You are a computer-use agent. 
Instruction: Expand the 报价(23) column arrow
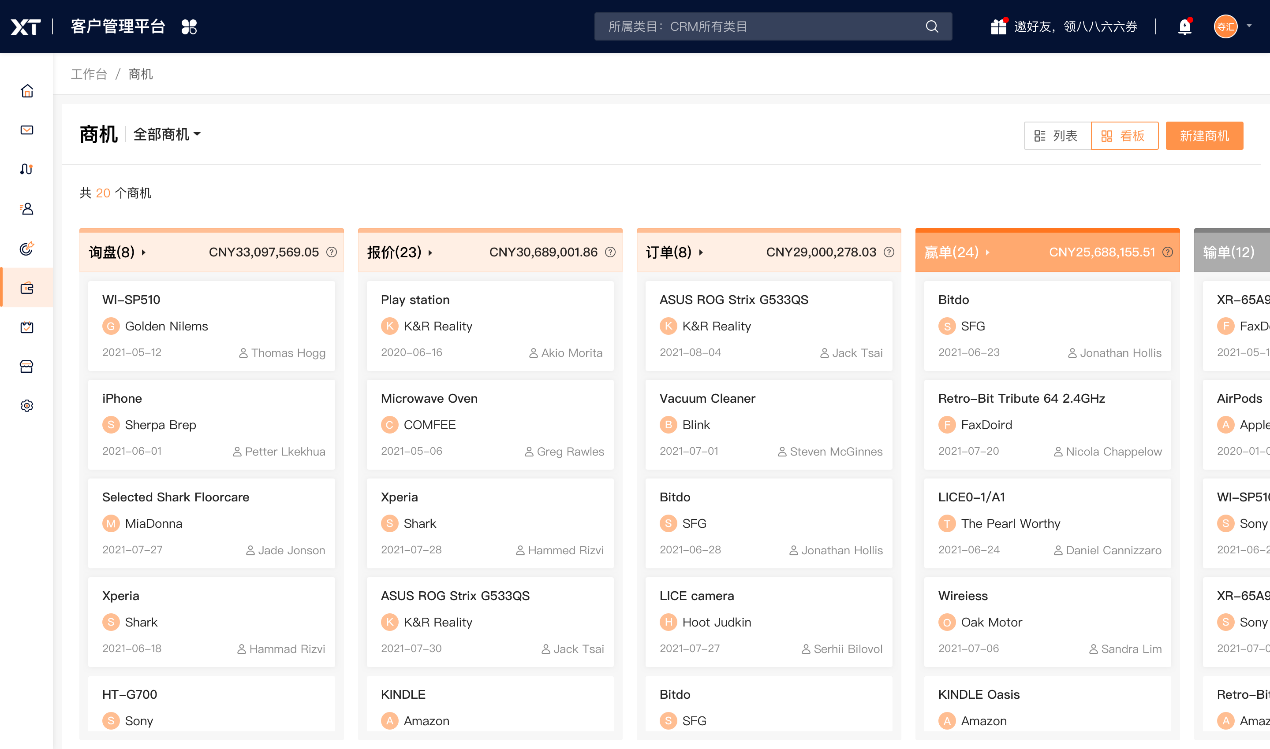pos(431,253)
